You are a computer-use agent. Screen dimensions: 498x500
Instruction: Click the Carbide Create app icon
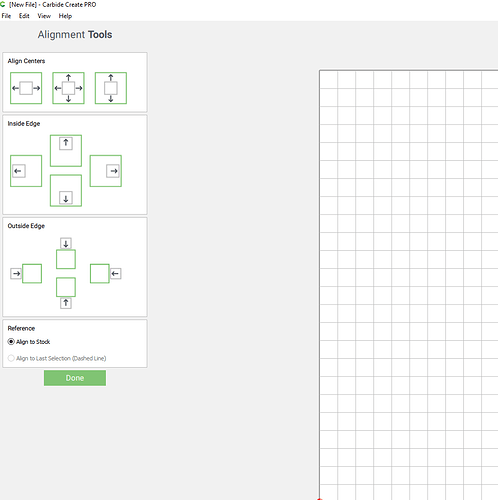2,4
